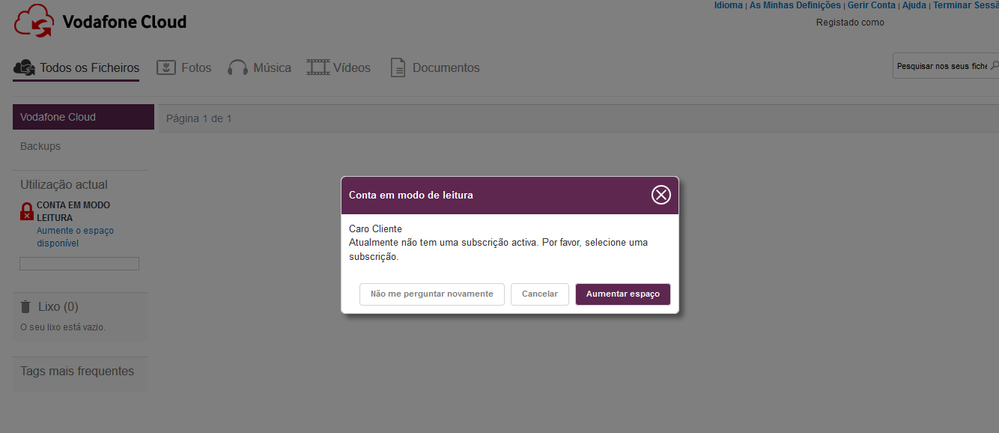Click the Terminar Sessão link
999x433 pixels.
click(x=966, y=5)
